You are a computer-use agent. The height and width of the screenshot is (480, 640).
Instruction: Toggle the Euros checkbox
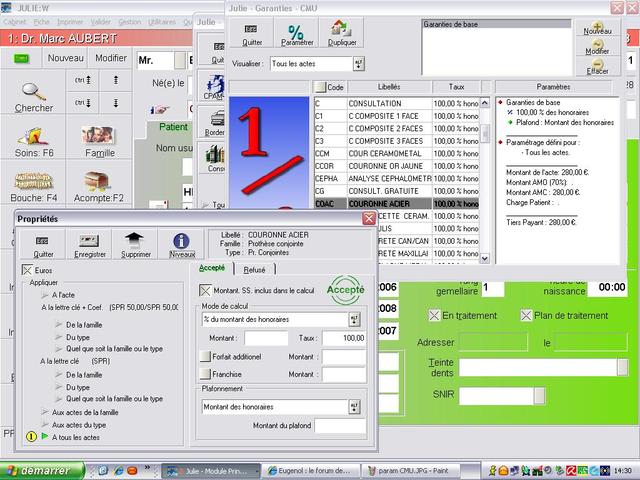pyautogui.click(x=27, y=270)
